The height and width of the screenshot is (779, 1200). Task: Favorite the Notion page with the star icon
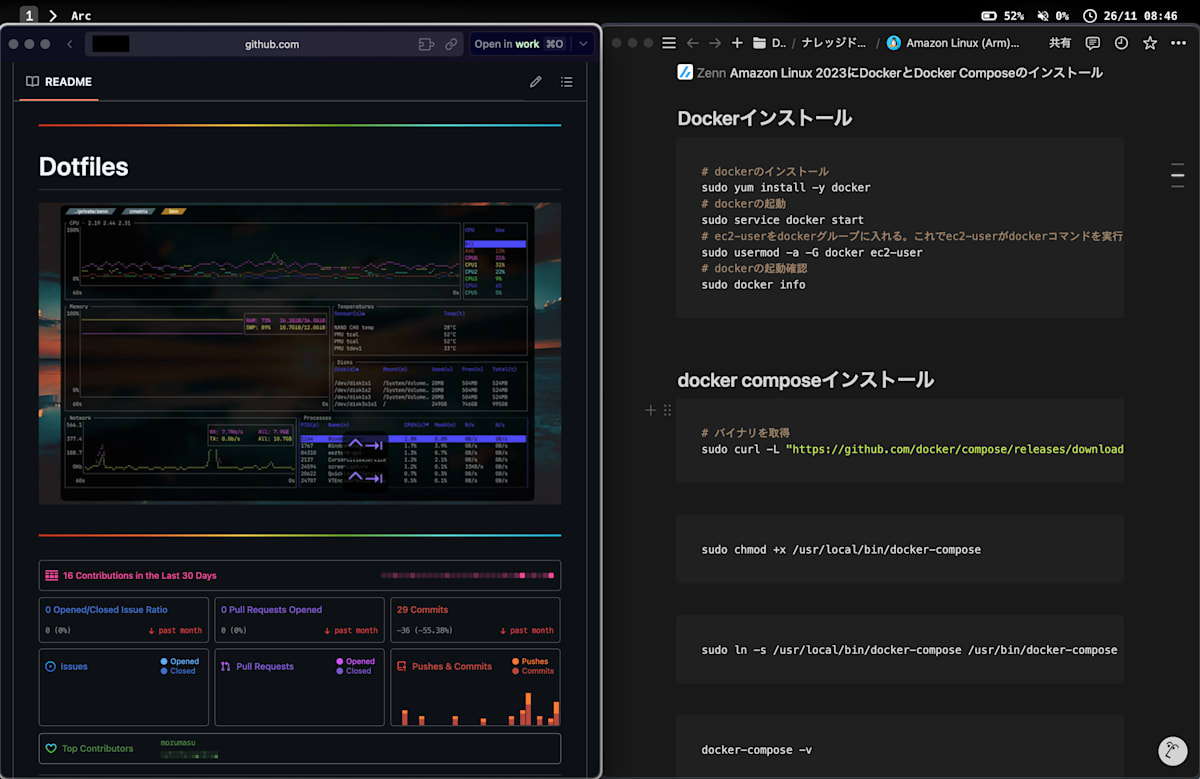pyautogui.click(x=1150, y=43)
